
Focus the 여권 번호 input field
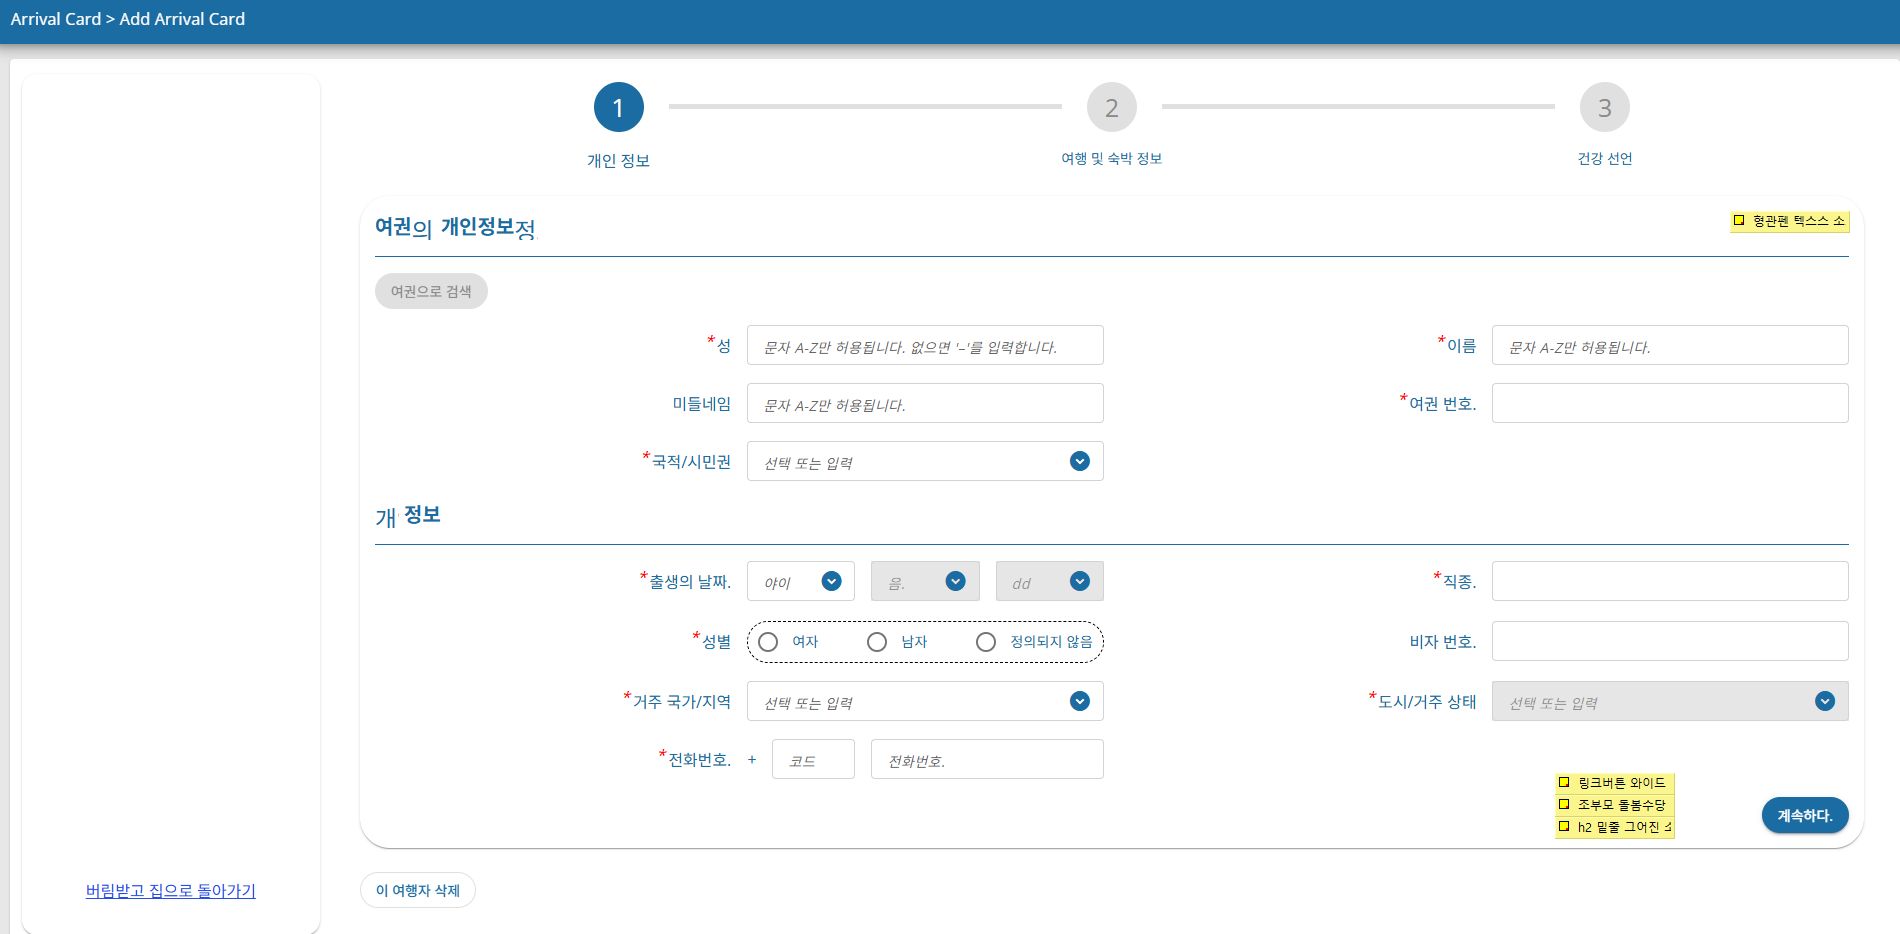(x=1669, y=403)
